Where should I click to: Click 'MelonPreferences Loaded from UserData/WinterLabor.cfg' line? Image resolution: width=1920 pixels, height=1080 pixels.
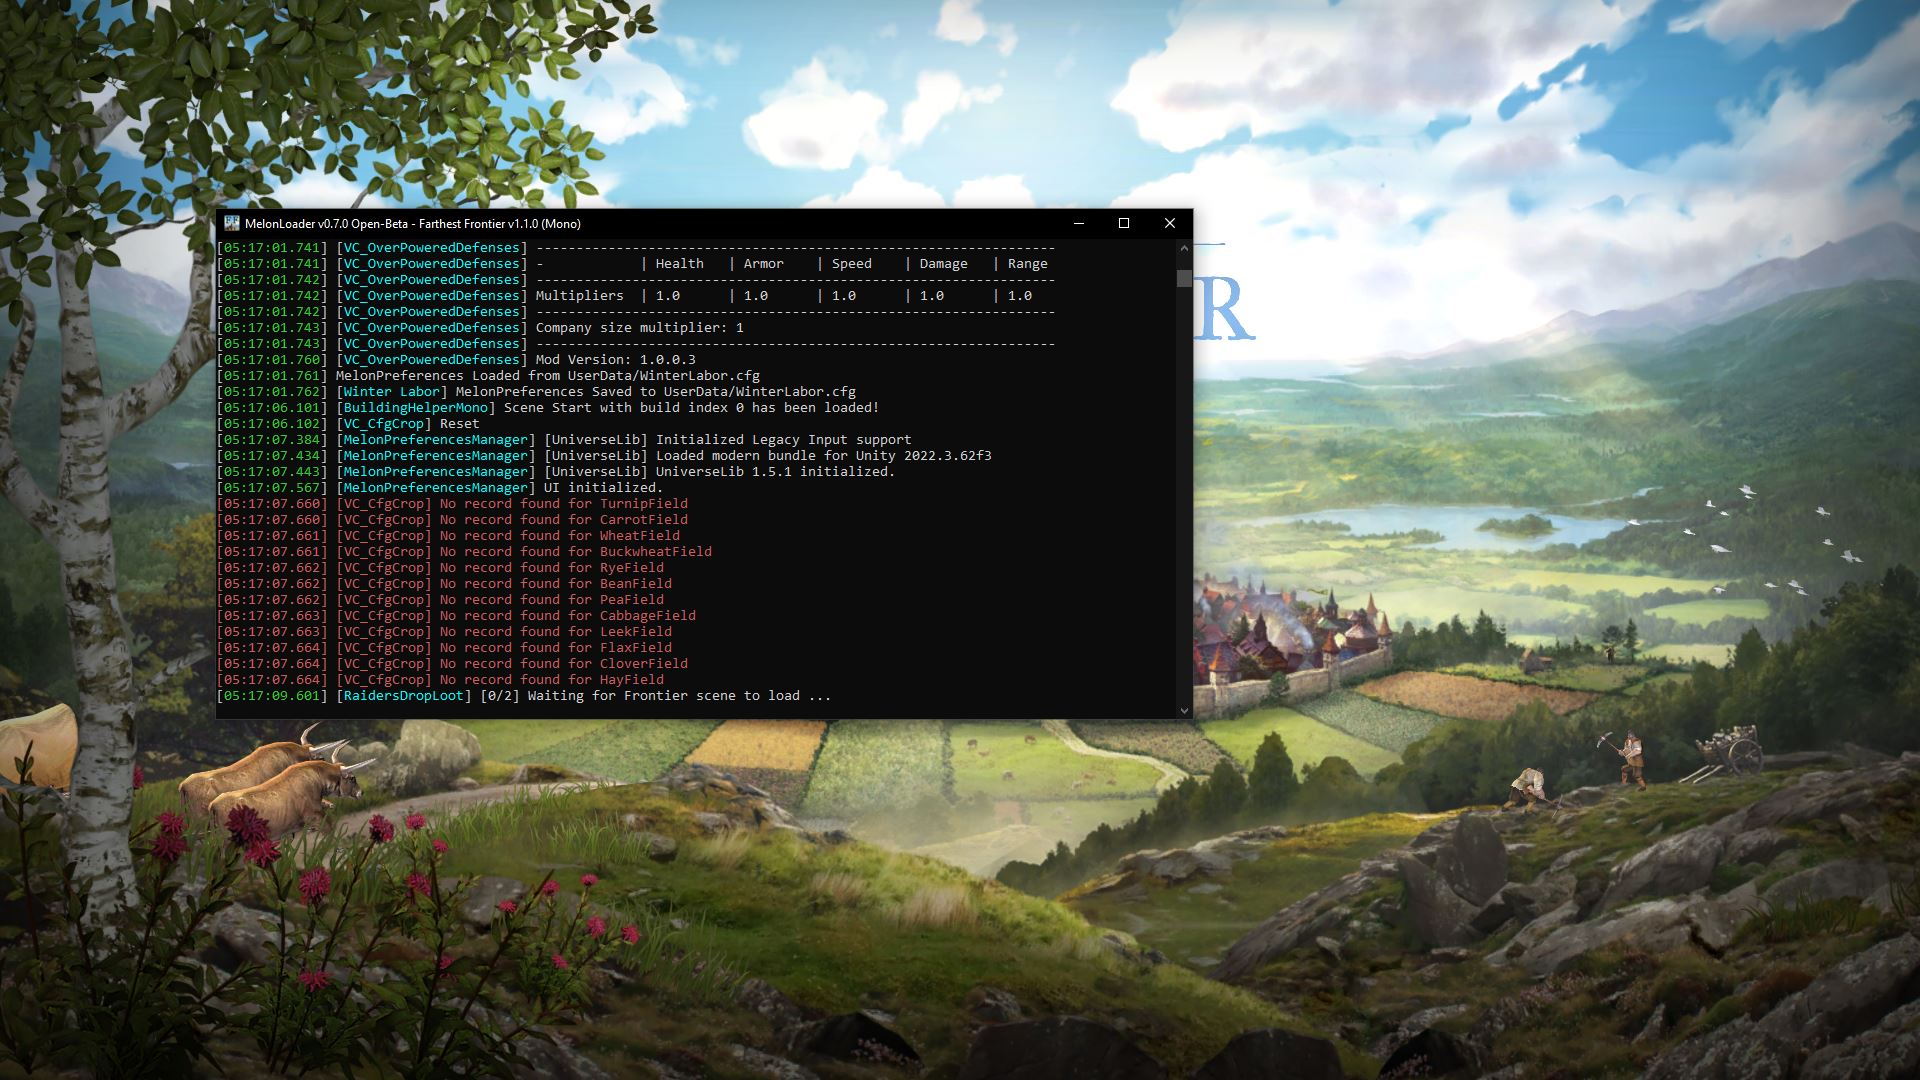[x=548, y=376]
